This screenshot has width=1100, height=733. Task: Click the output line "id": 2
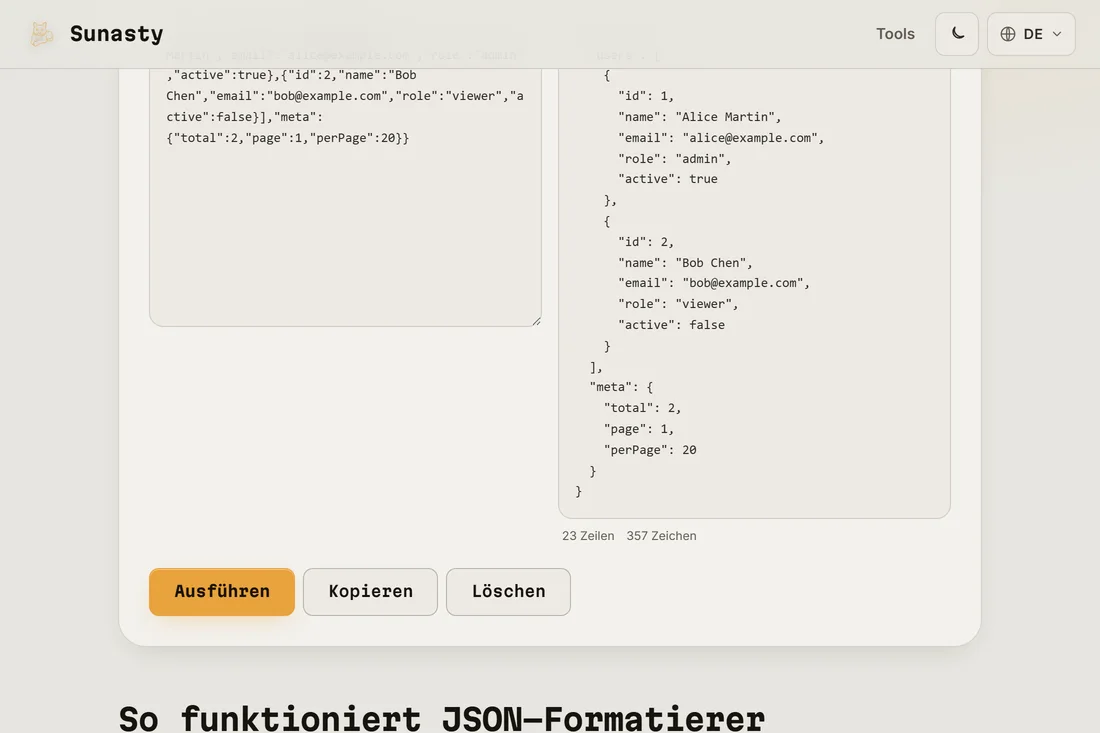click(645, 241)
